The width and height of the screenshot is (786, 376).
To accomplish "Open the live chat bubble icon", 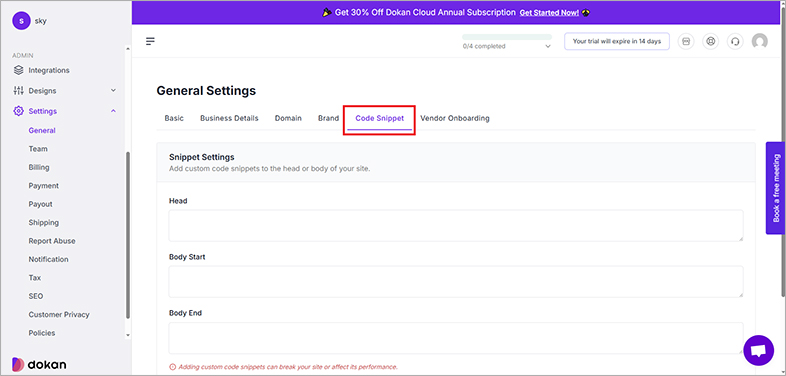I will (758, 350).
